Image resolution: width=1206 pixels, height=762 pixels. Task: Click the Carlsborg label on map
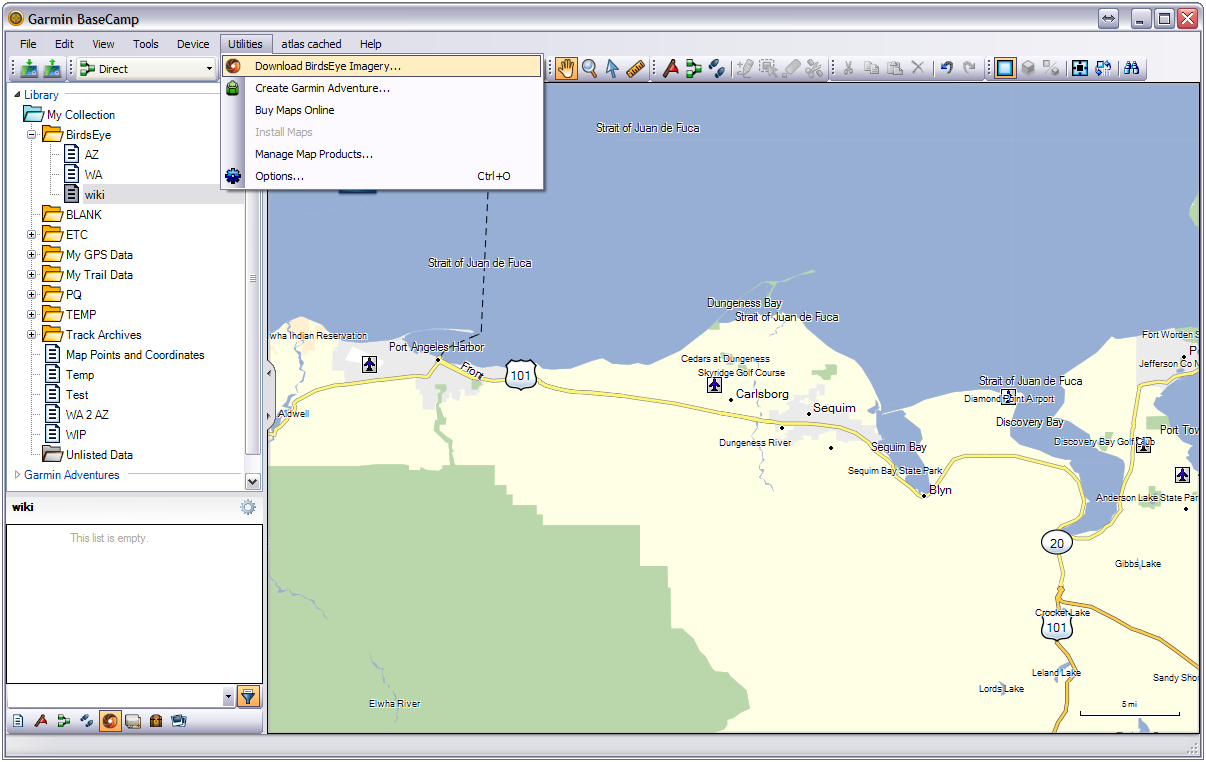[762, 394]
